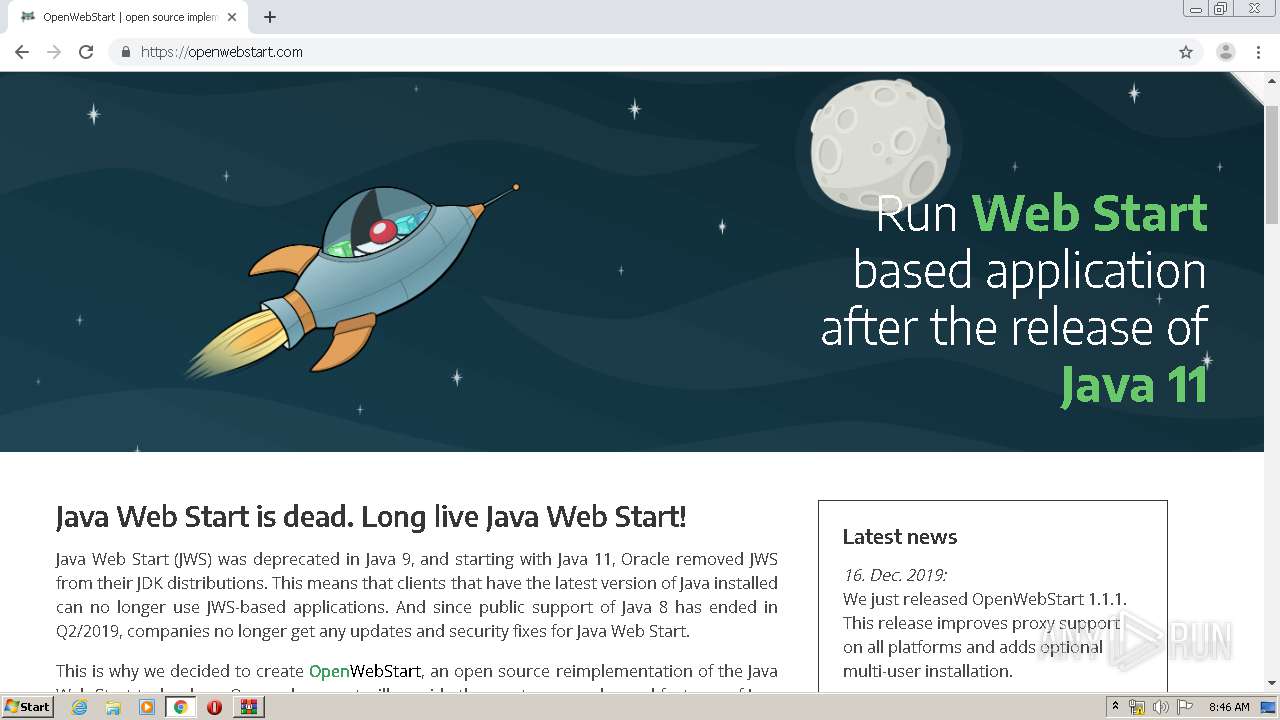Click the scrollbar up arrow
Viewport: 1280px width, 720px height.
[x=1272, y=80]
